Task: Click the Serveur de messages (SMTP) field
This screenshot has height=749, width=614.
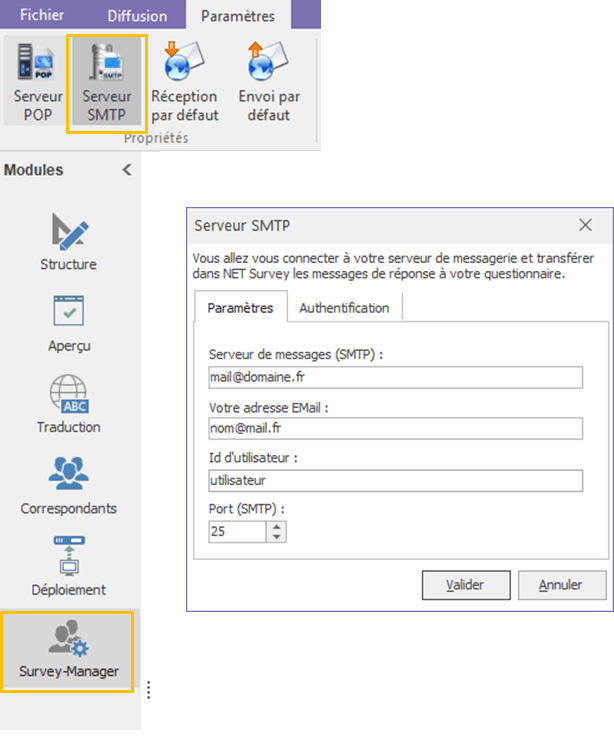Action: (396, 377)
